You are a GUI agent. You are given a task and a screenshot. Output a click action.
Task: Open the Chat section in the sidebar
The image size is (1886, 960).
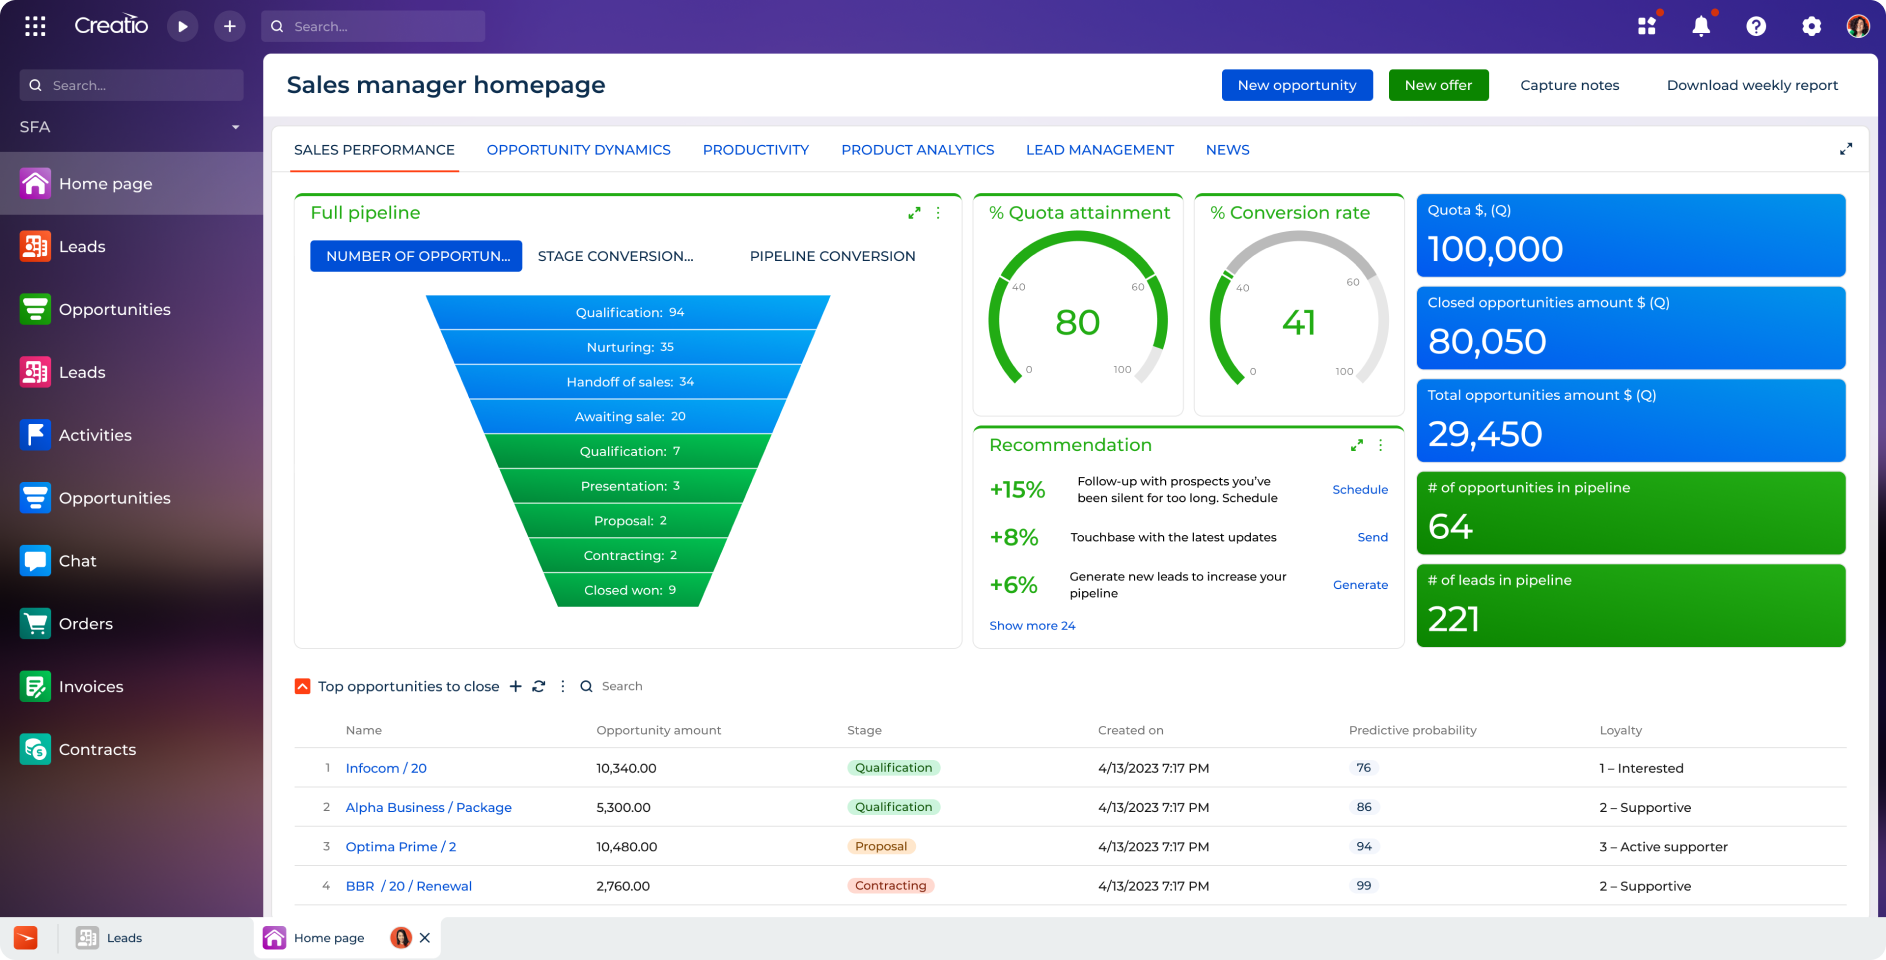79,560
